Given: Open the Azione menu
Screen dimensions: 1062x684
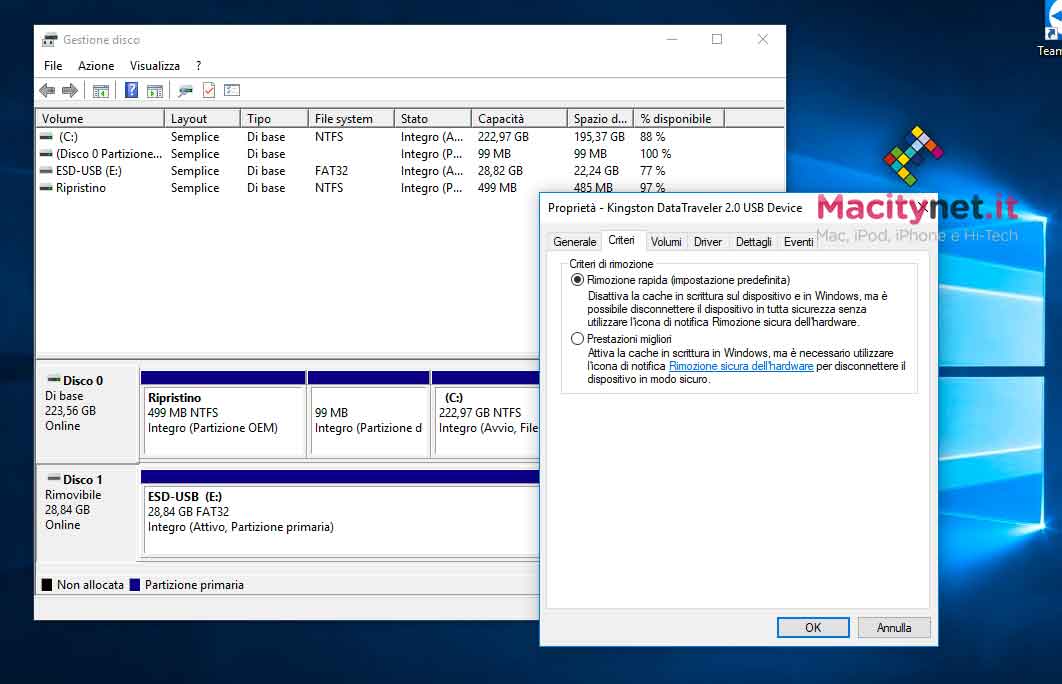Looking at the screenshot, I should 96,66.
